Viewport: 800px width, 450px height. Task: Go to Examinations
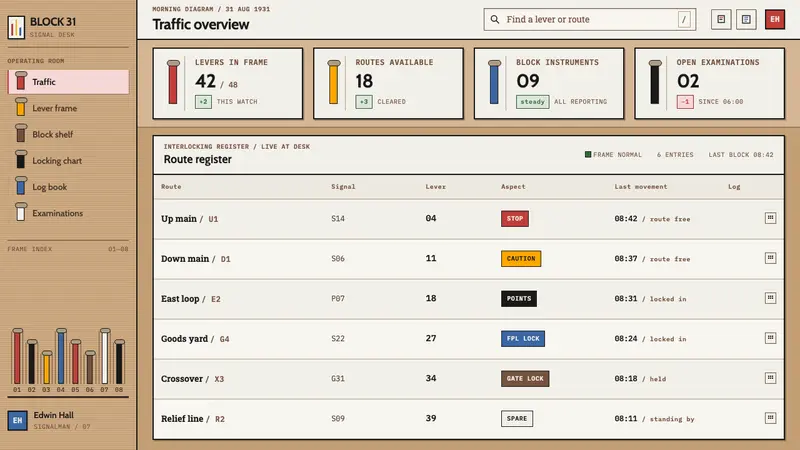pos(68,213)
